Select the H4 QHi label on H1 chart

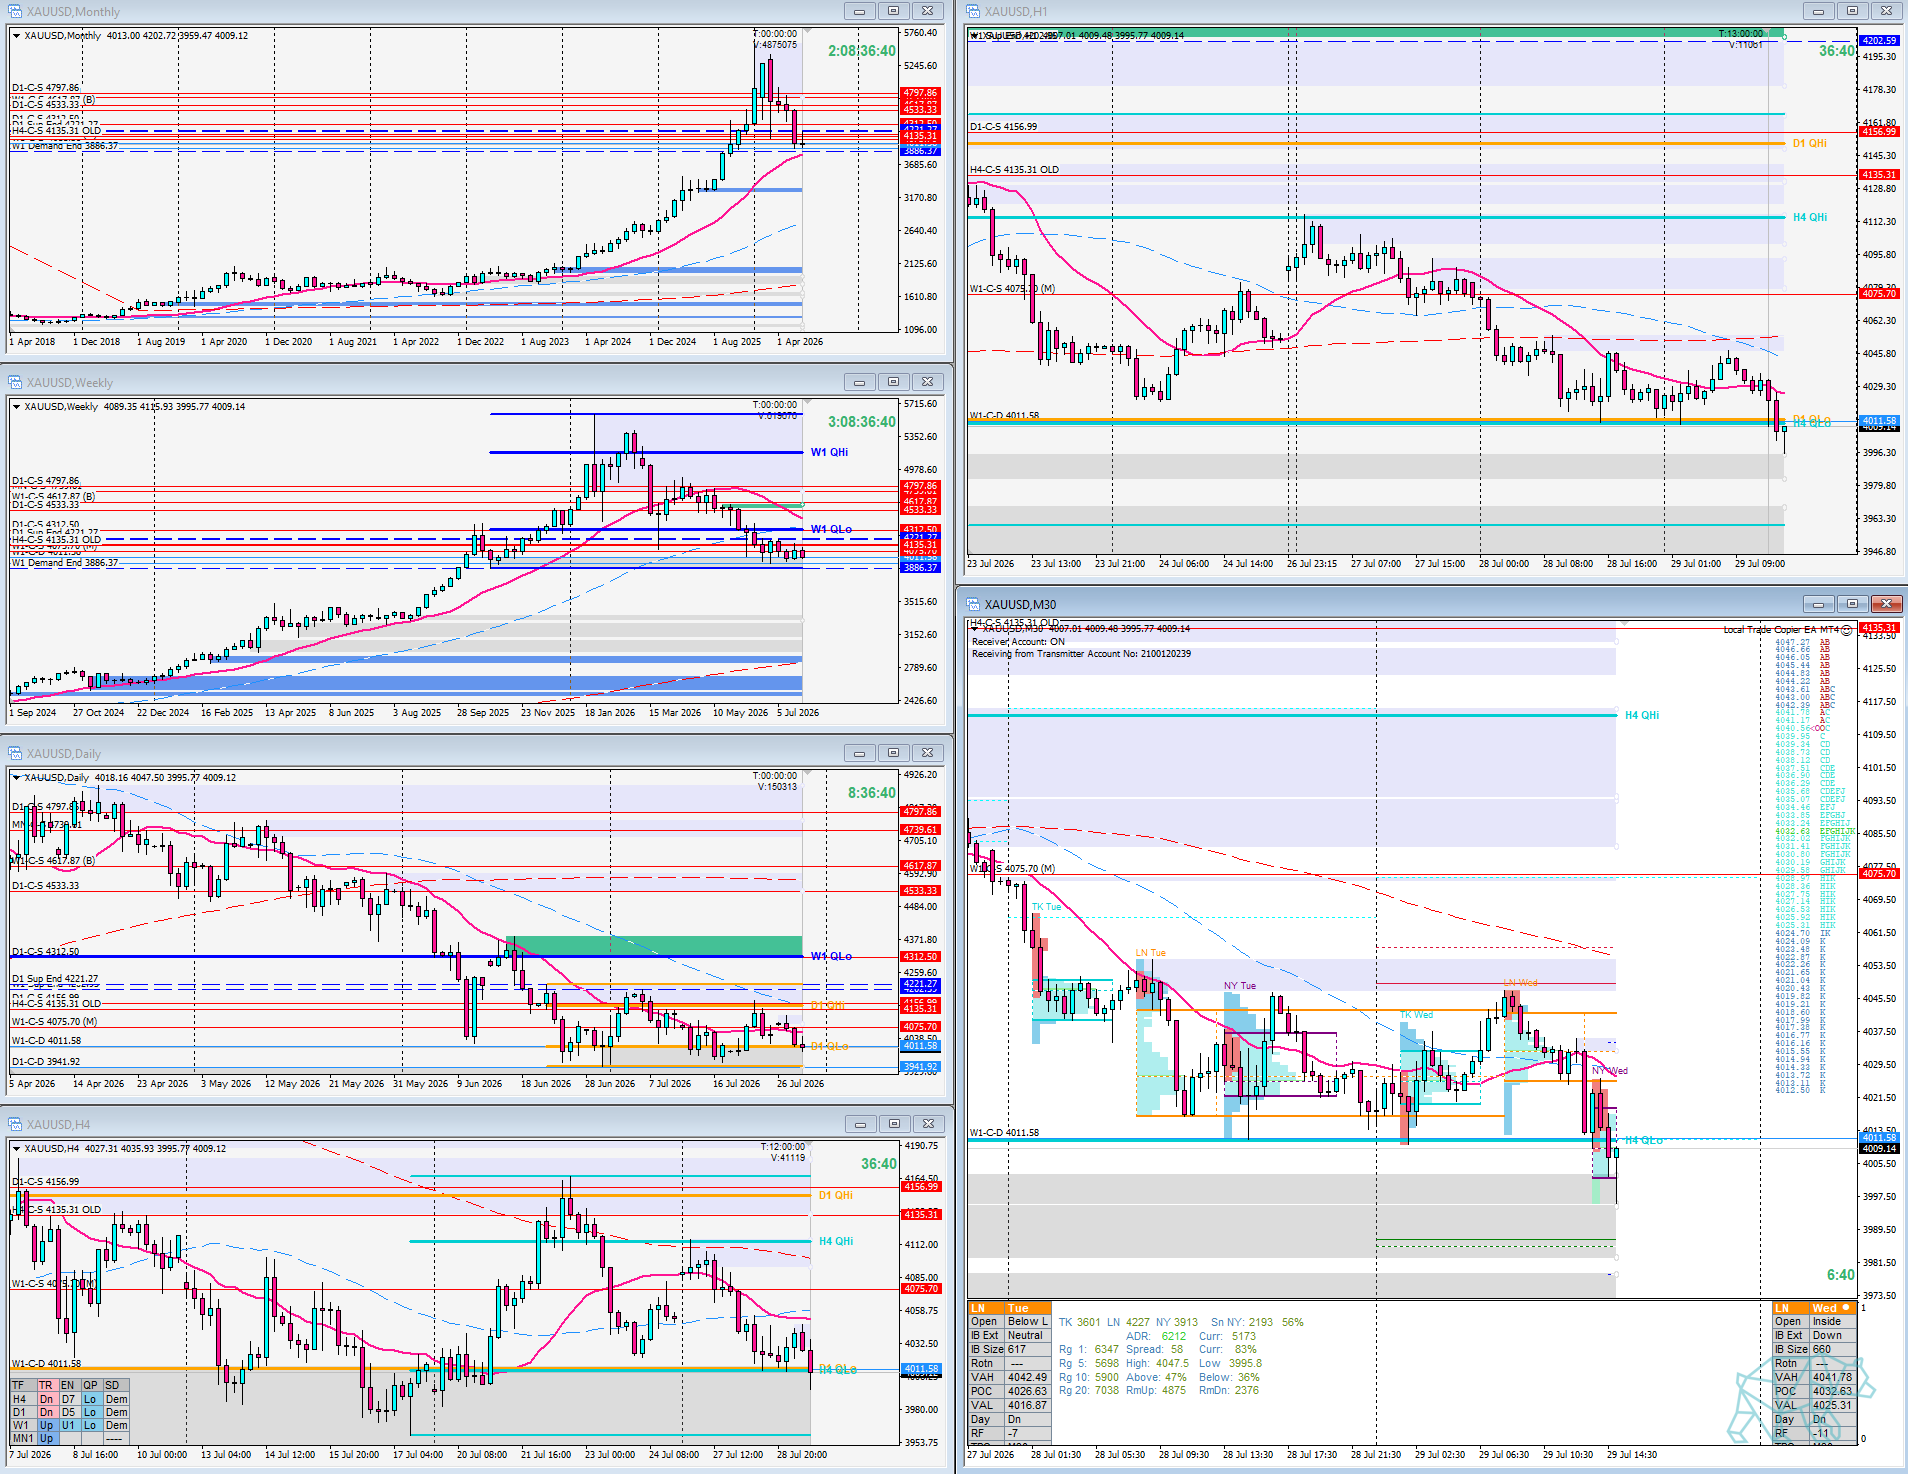[x=1809, y=218]
